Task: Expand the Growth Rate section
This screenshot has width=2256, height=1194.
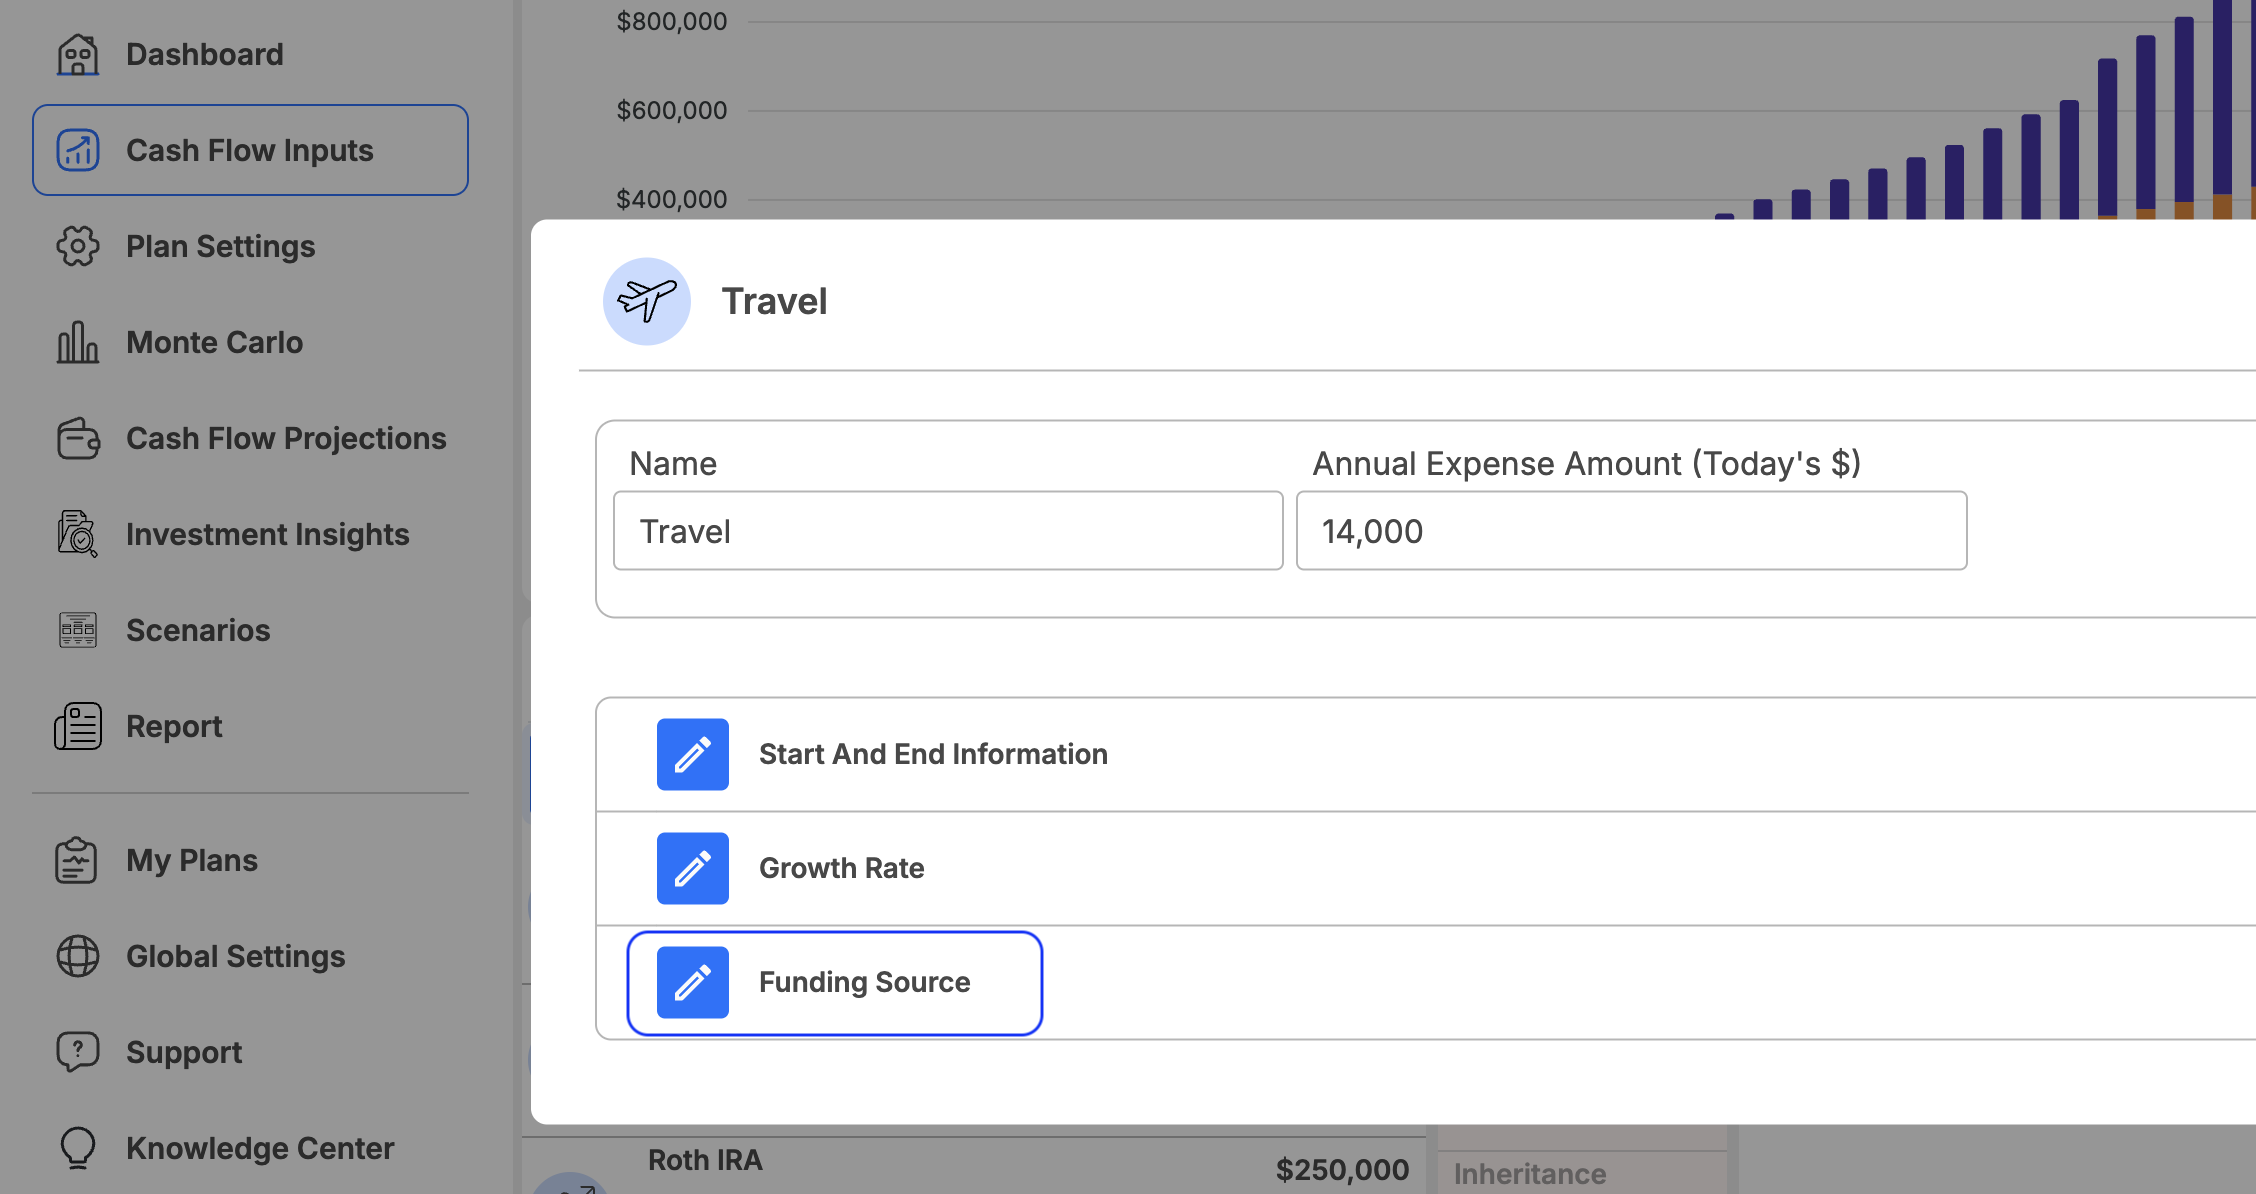Action: point(1426,868)
